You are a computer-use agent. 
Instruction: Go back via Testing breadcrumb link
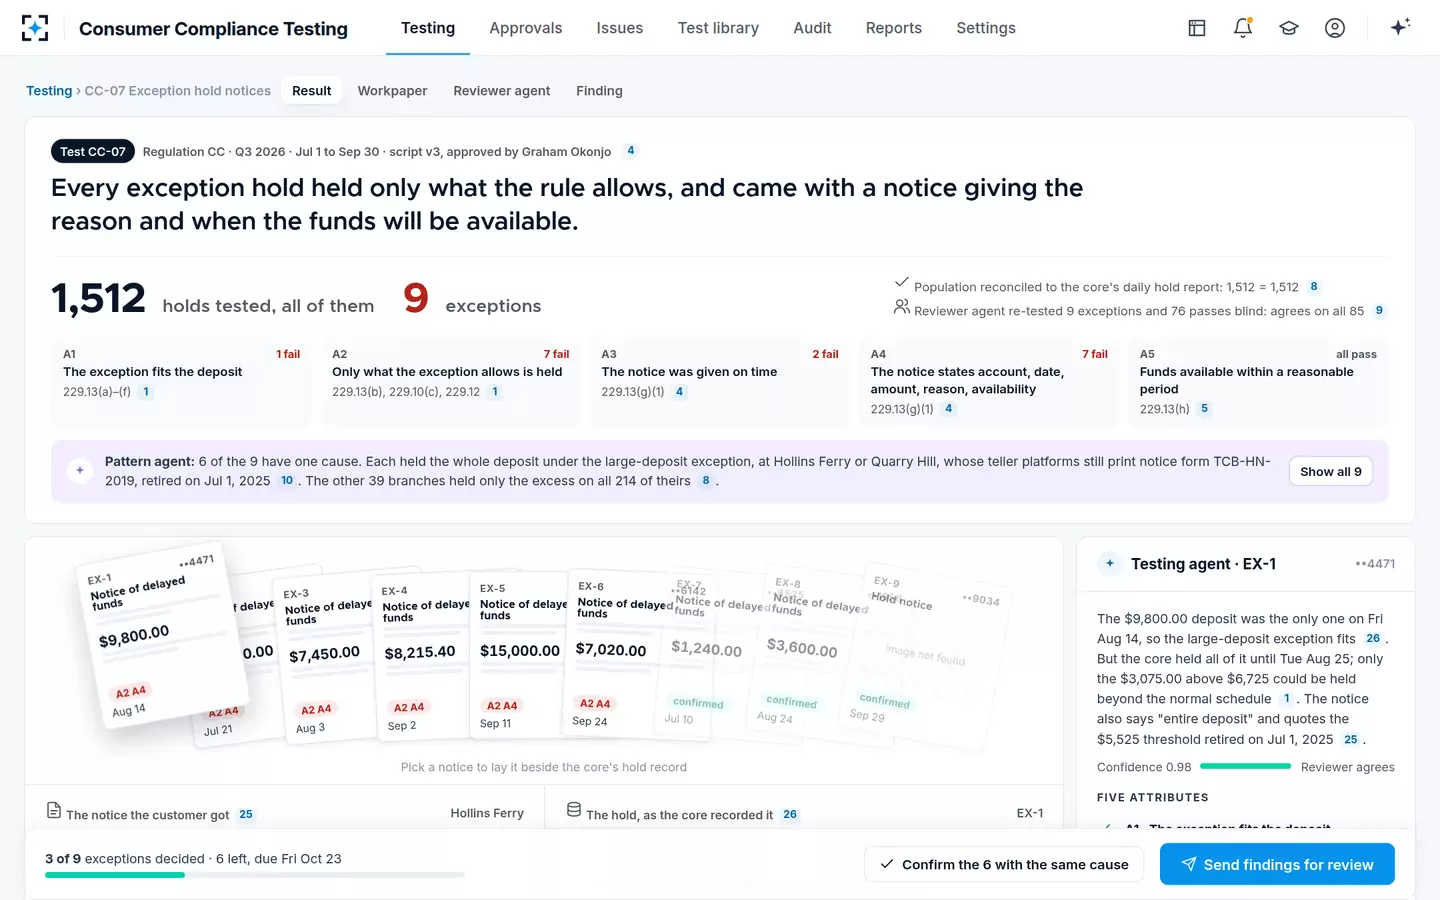(x=49, y=91)
